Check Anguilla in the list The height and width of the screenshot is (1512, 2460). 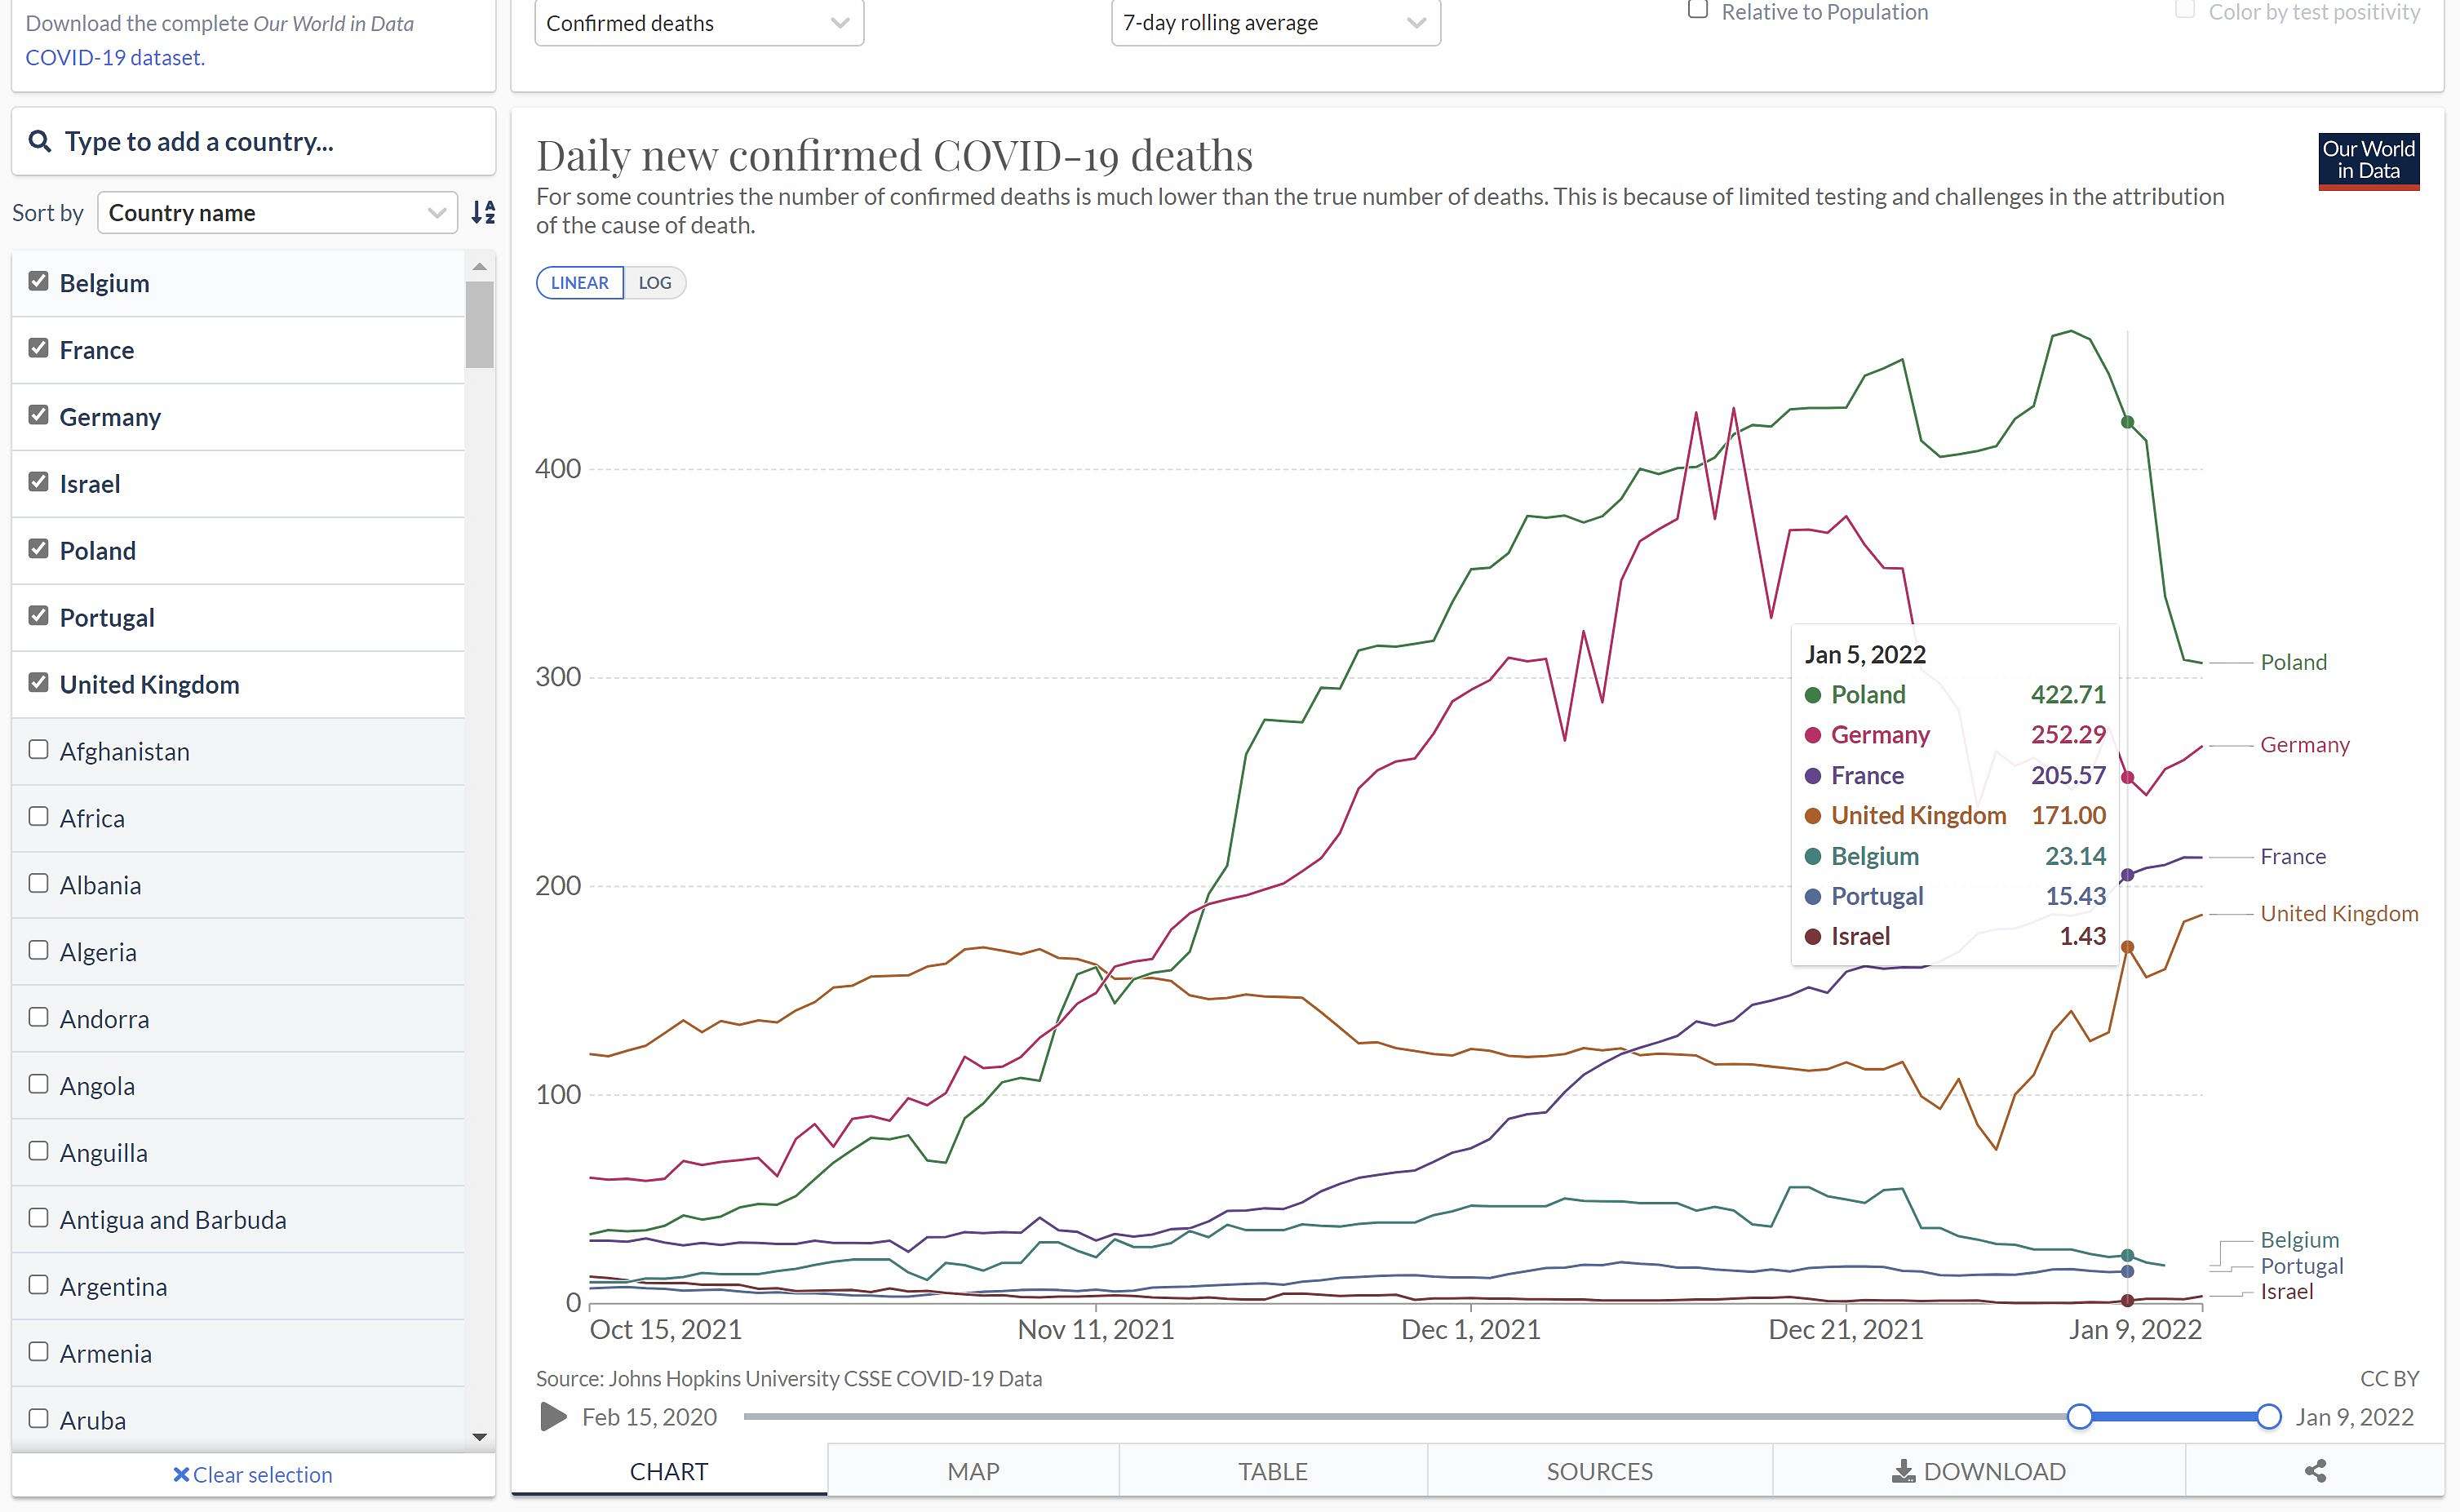tap(39, 1151)
